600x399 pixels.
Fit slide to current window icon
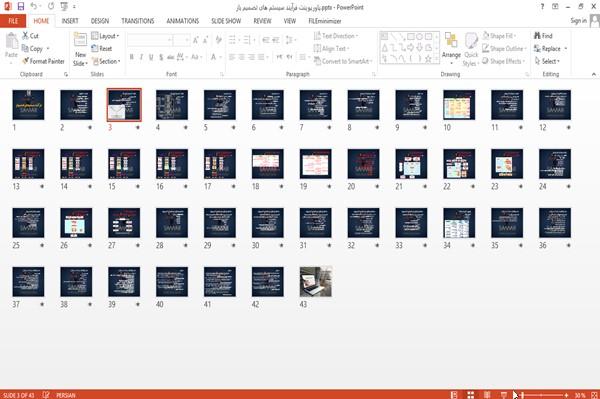click(594, 395)
